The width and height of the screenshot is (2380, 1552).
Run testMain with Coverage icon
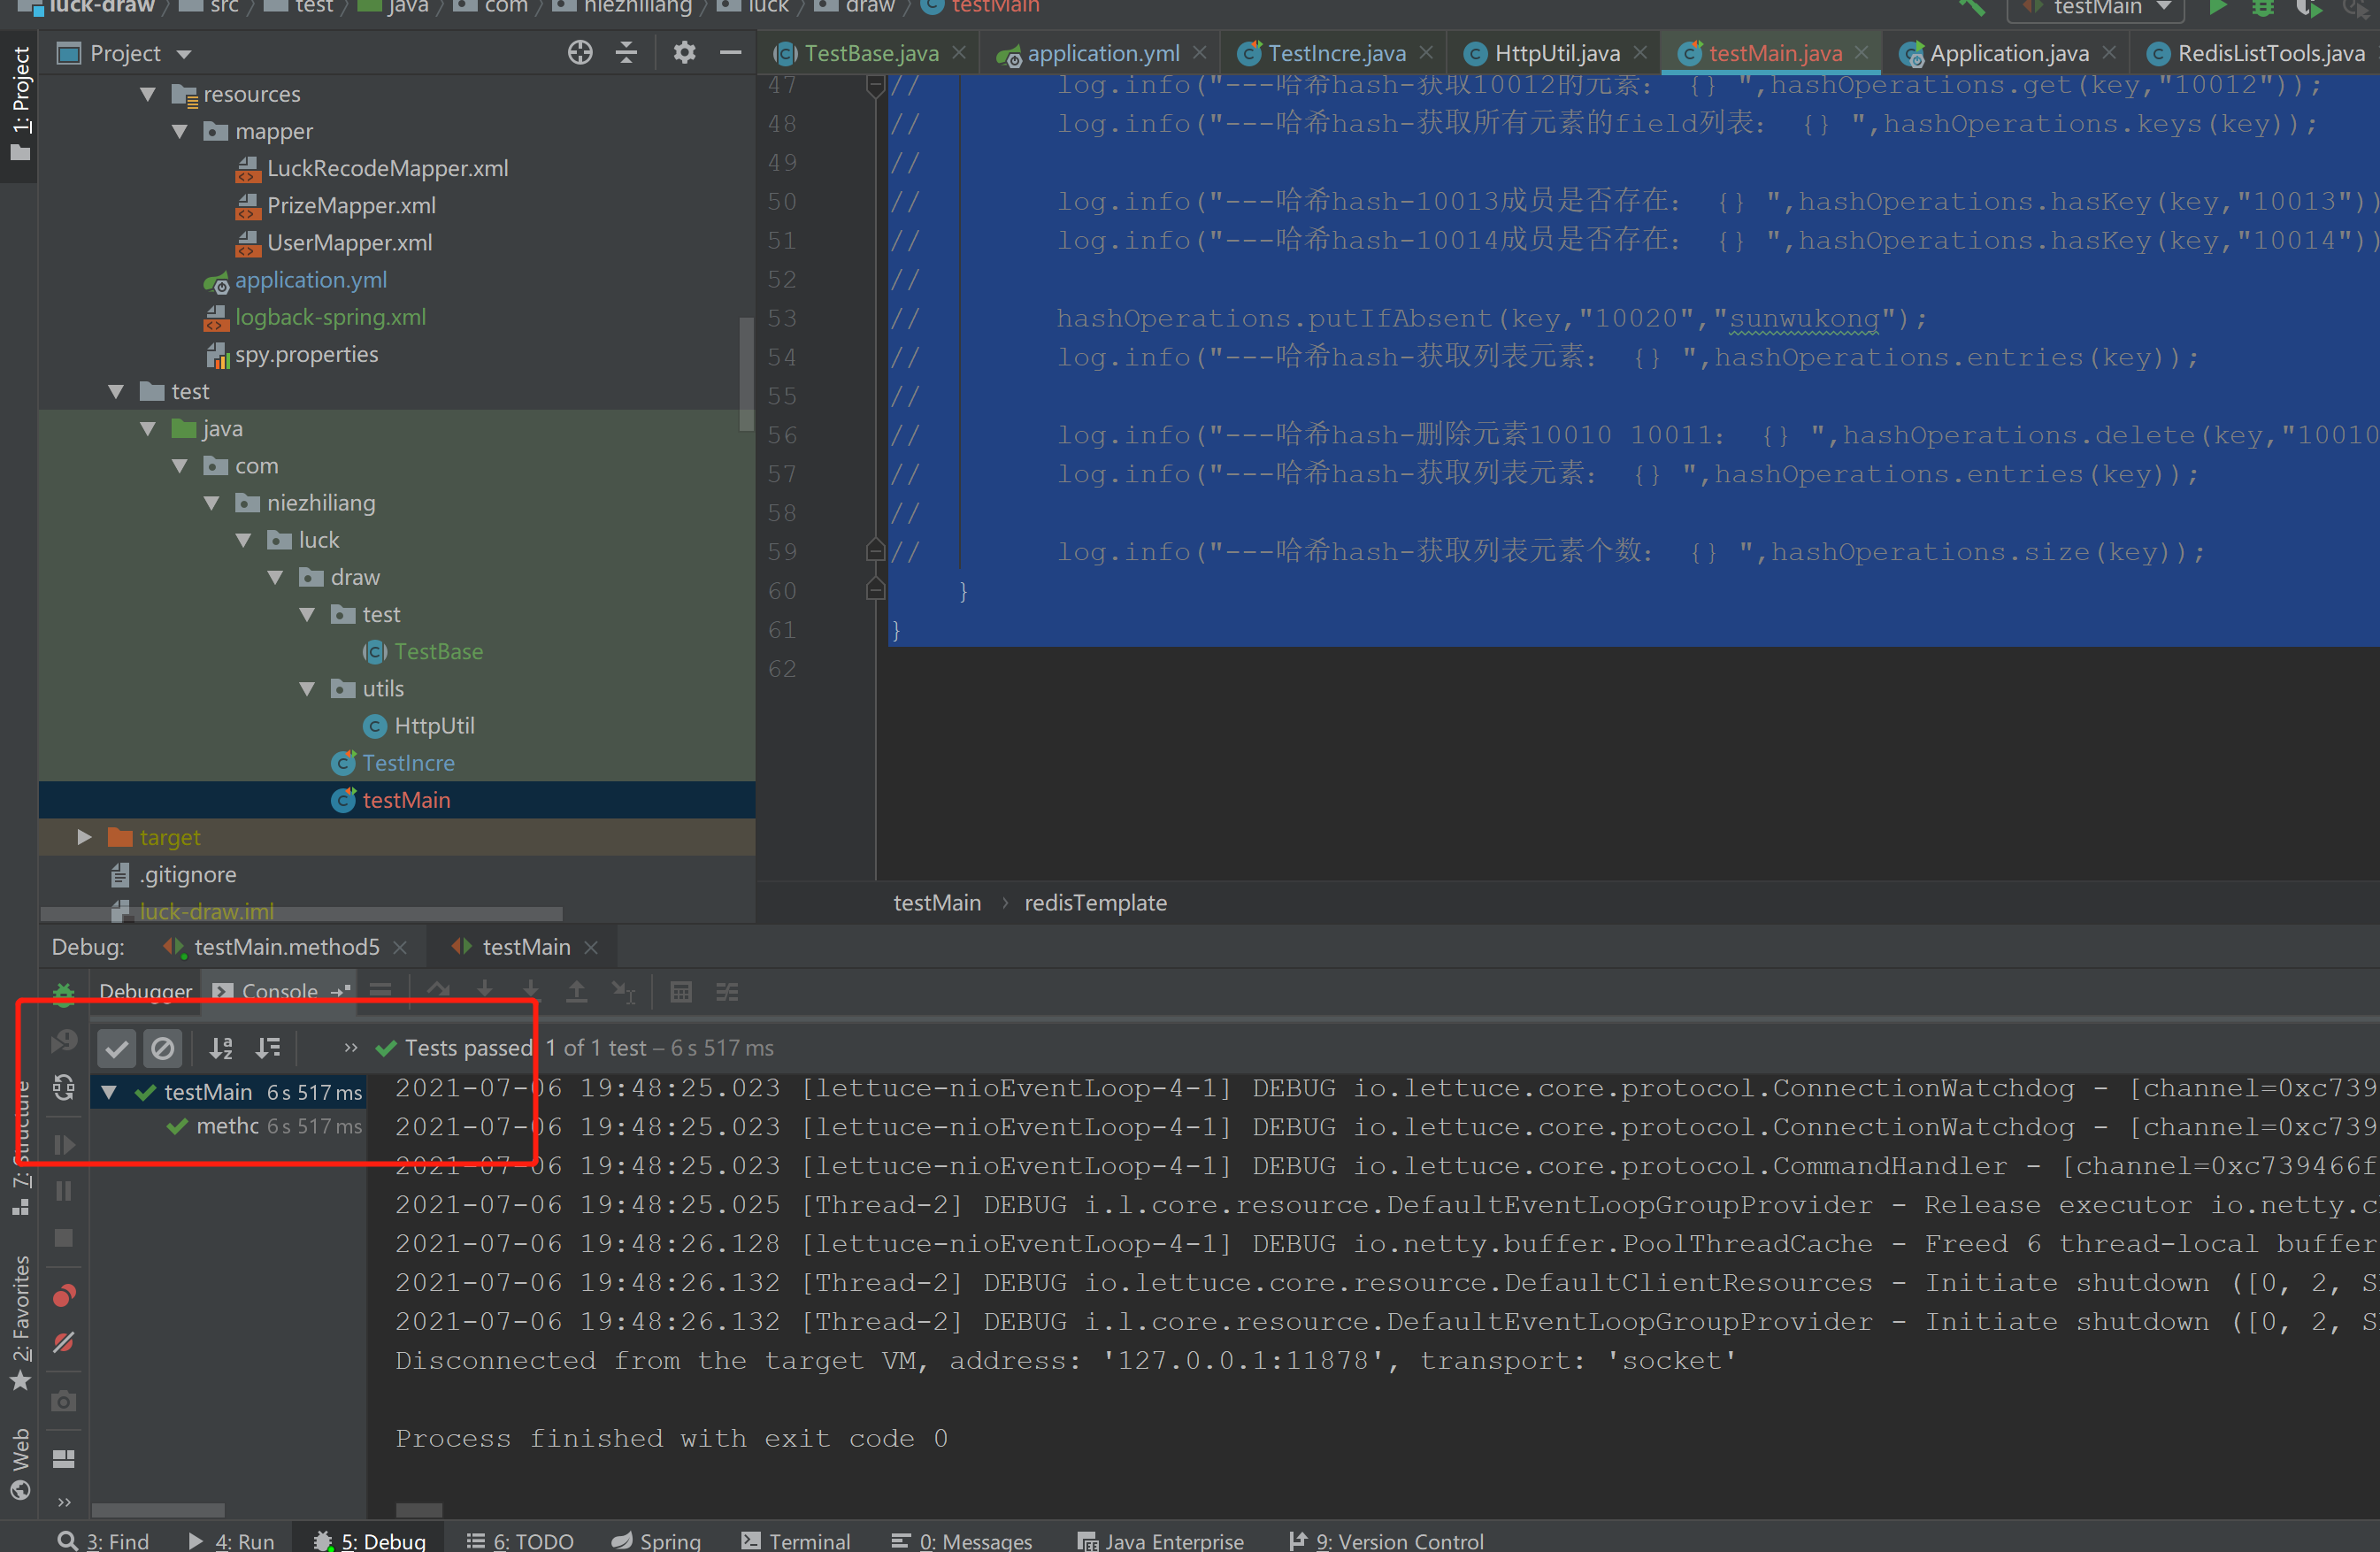(2310, 9)
